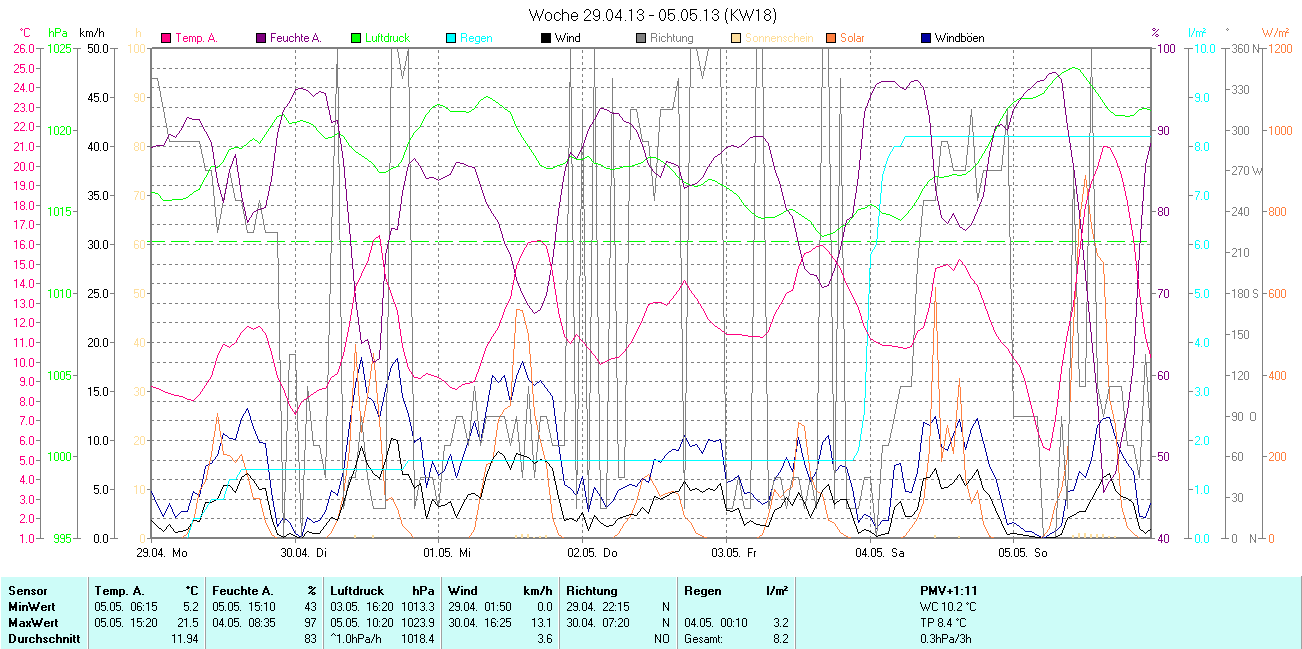1302x649 pixels.
Task: Click the '30.04. Di' date label
Action: pos(304,551)
